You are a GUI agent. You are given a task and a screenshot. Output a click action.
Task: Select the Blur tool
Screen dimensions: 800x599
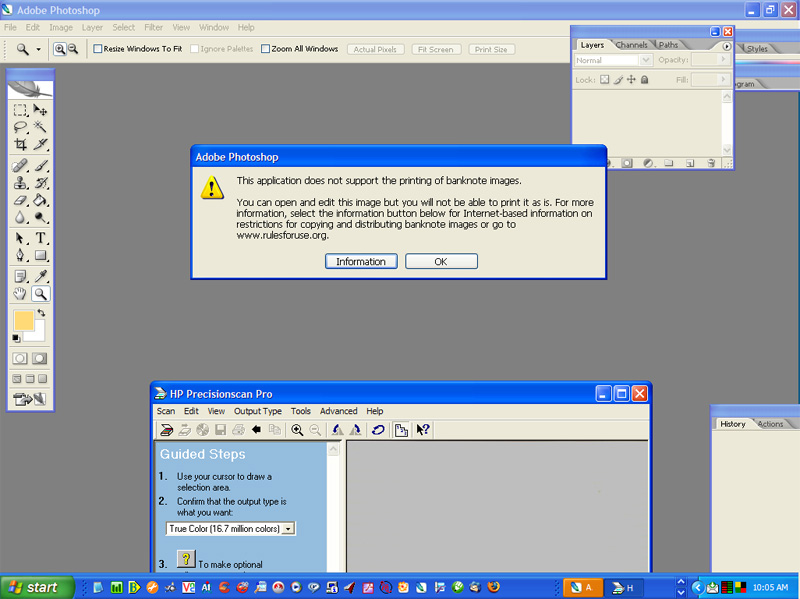[x=20, y=217]
